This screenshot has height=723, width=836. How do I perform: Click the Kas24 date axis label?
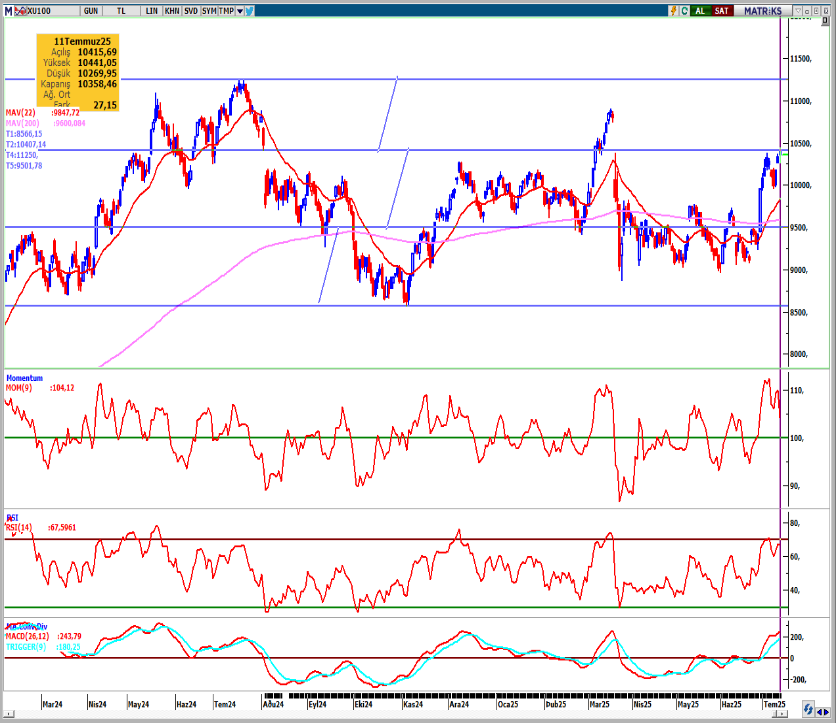click(x=413, y=704)
